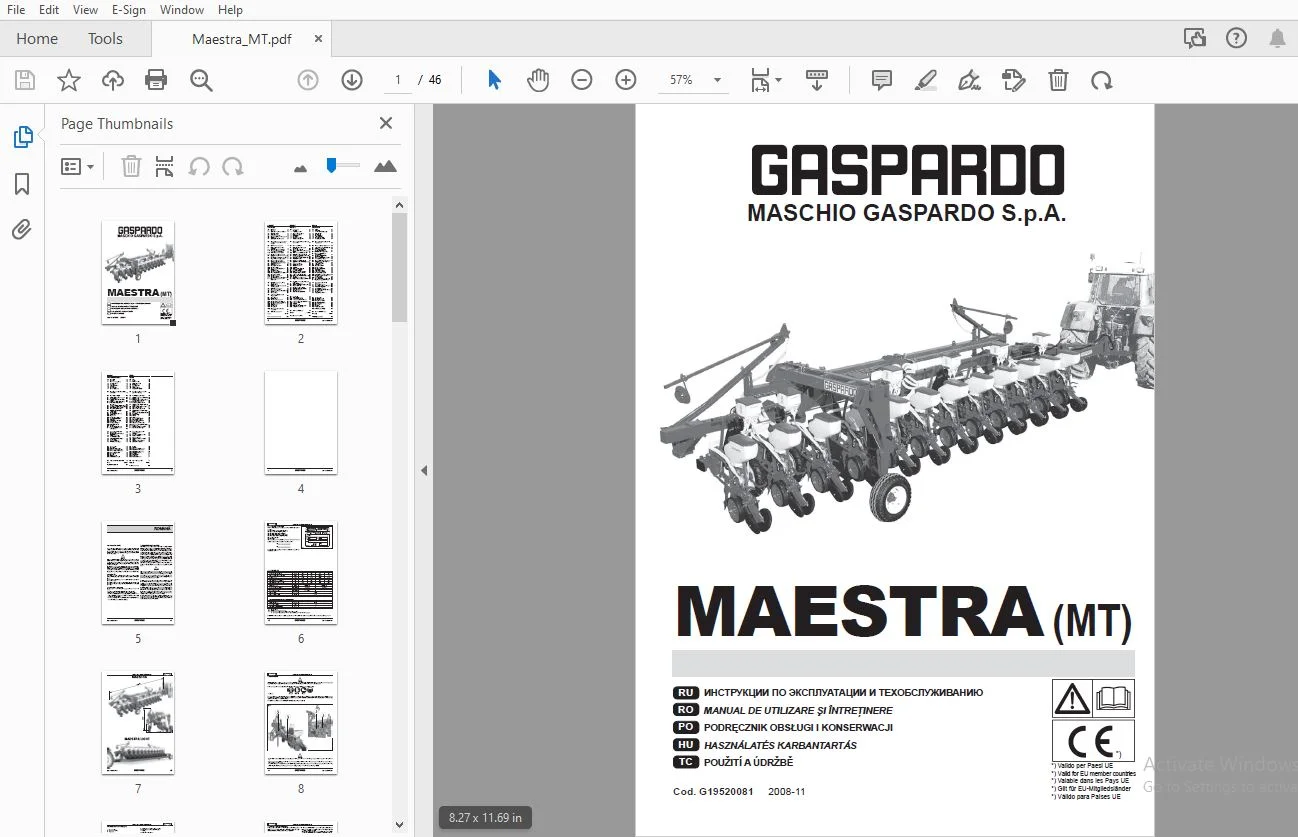
Task: Switch to the Home tab
Action: (x=37, y=39)
